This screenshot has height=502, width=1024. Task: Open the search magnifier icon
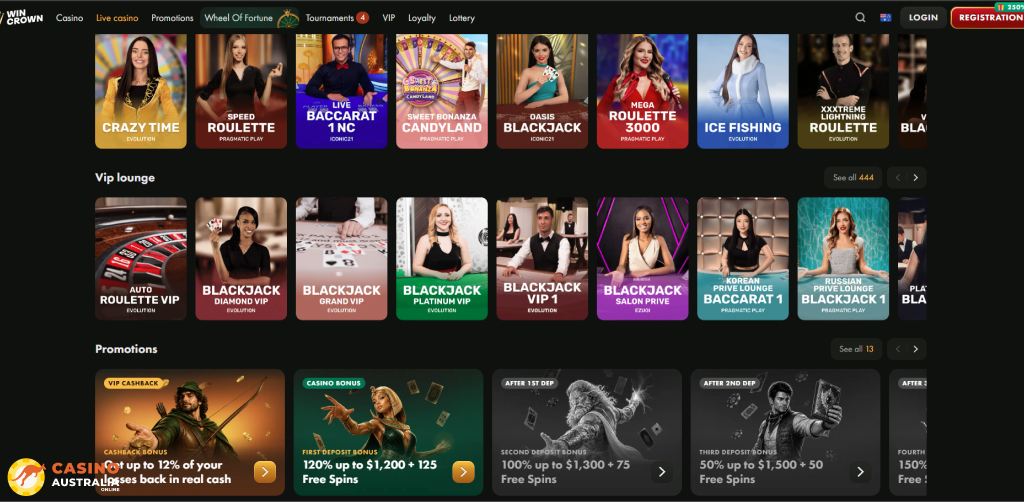[x=860, y=18]
